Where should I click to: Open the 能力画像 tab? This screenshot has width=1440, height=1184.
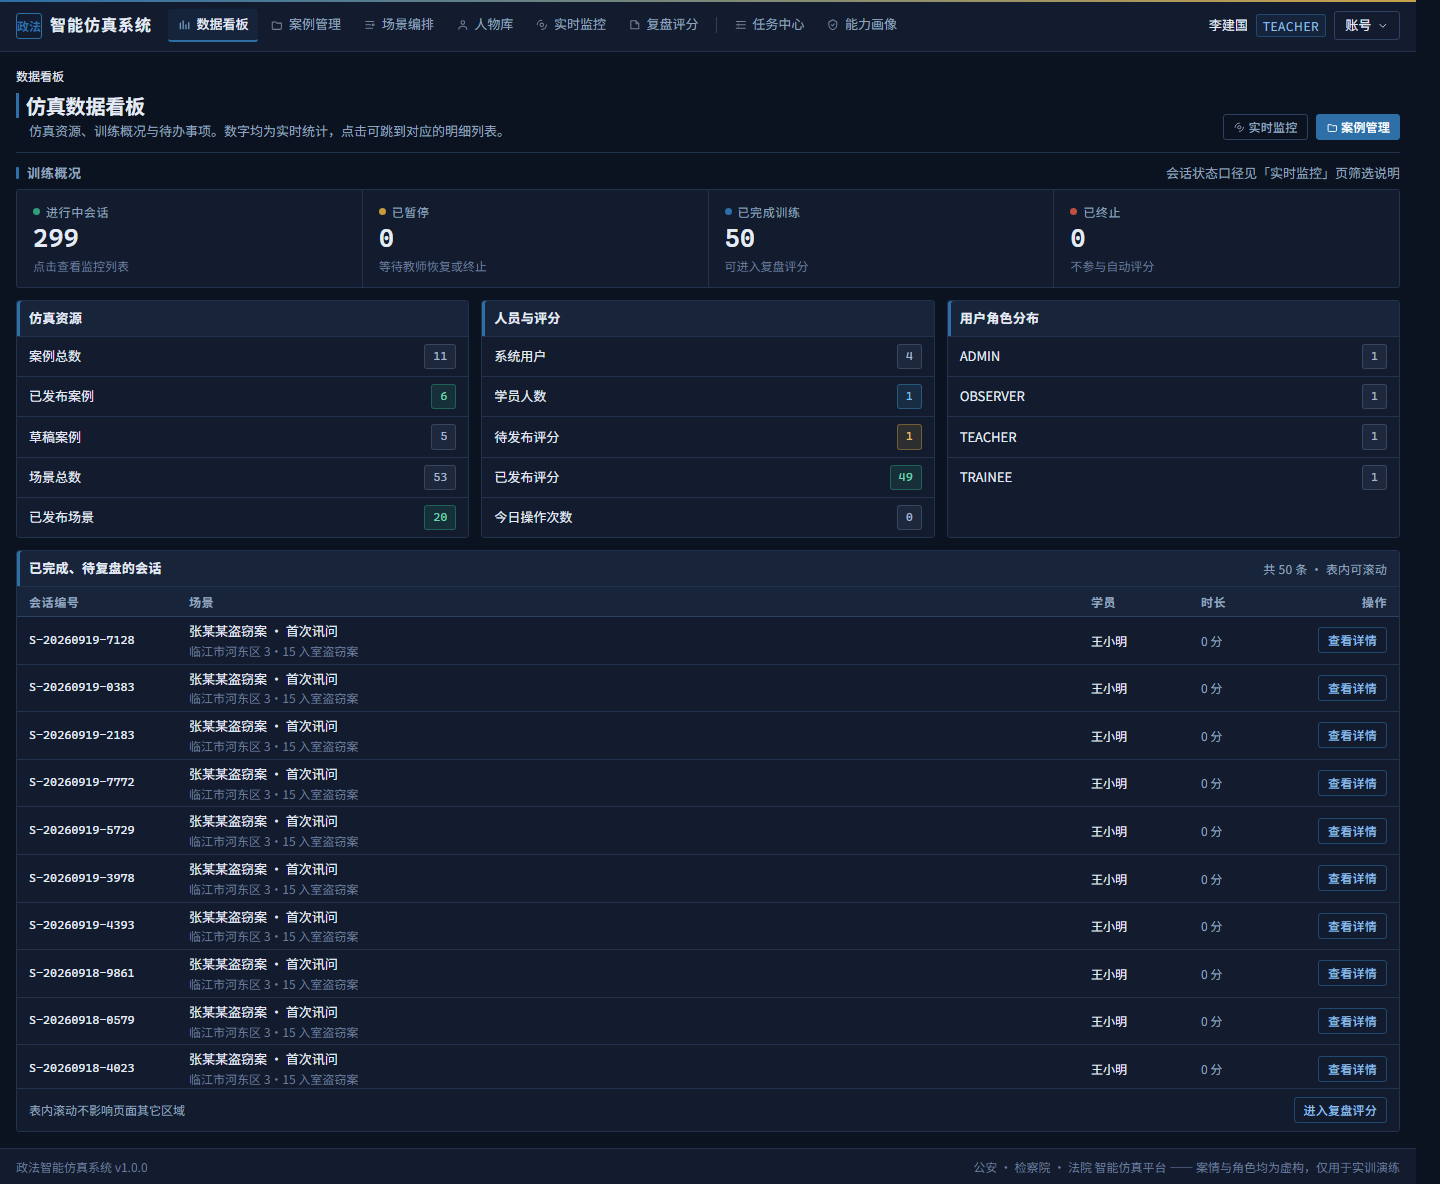(862, 25)
